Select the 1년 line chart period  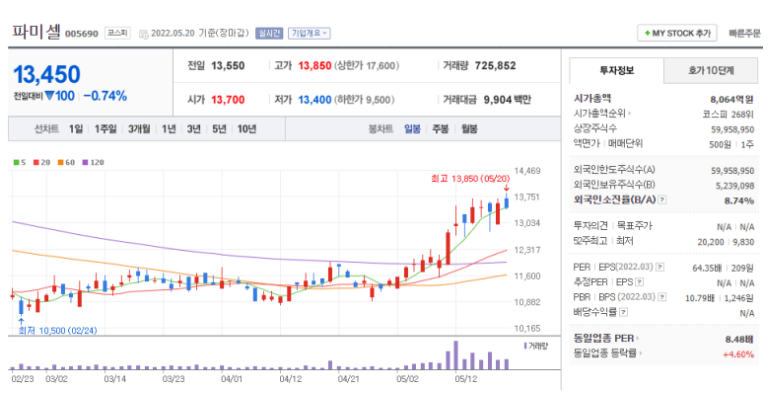[169, 129]
